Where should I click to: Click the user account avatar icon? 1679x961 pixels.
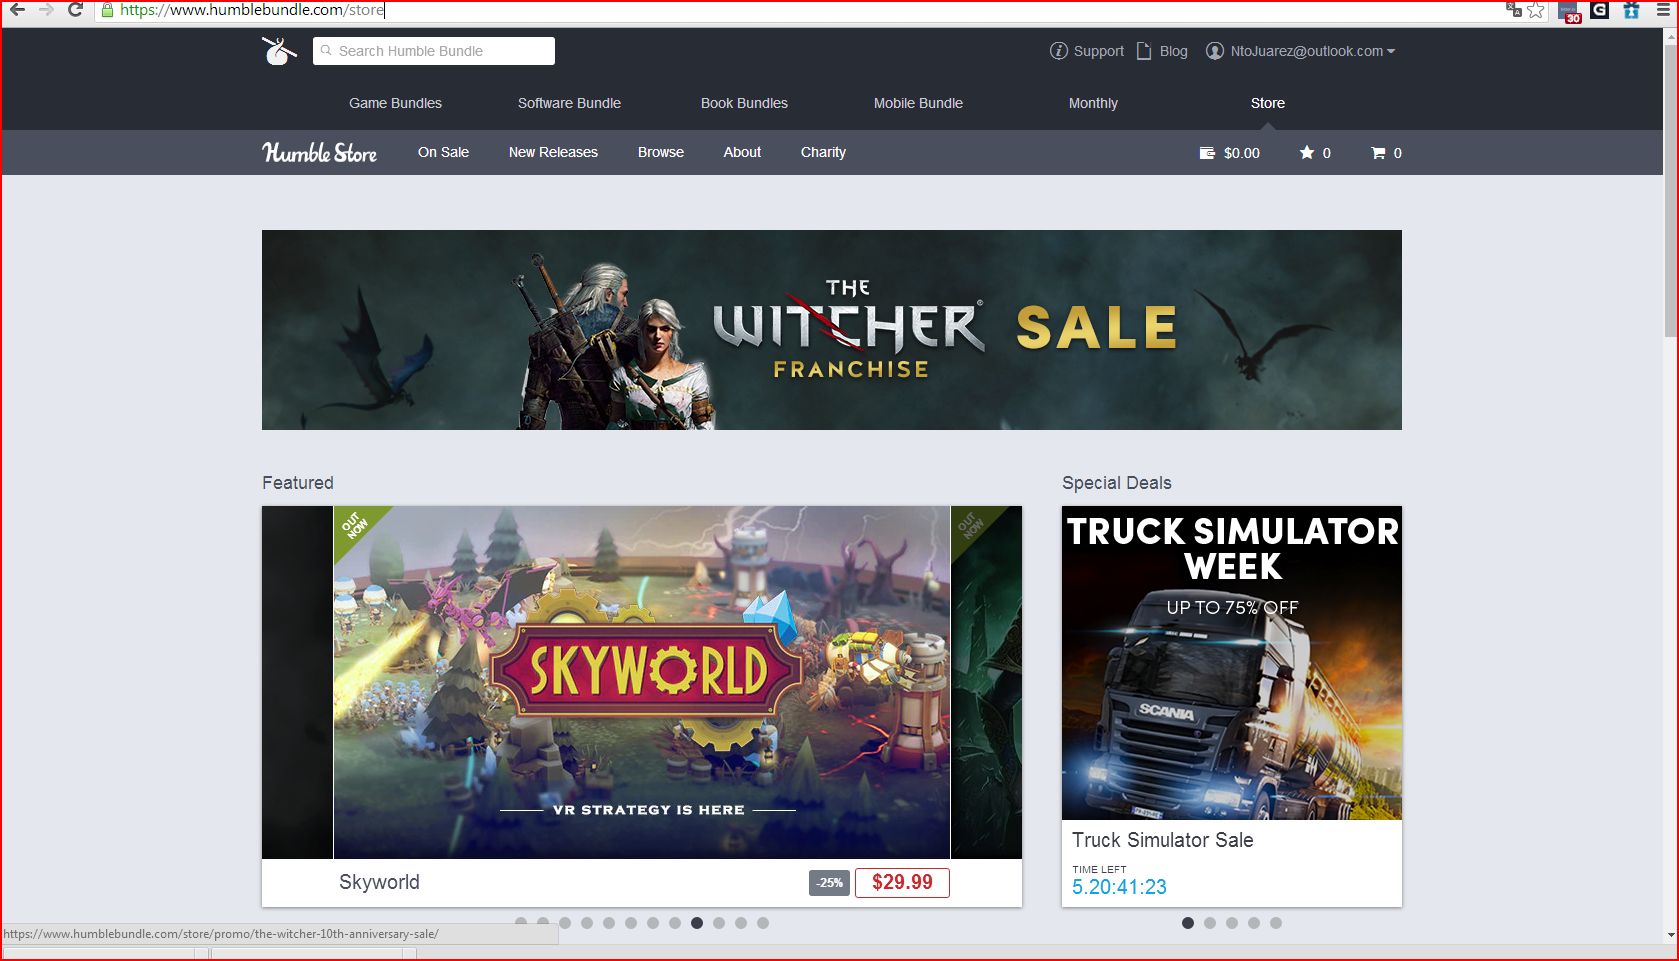(1215, 51)
